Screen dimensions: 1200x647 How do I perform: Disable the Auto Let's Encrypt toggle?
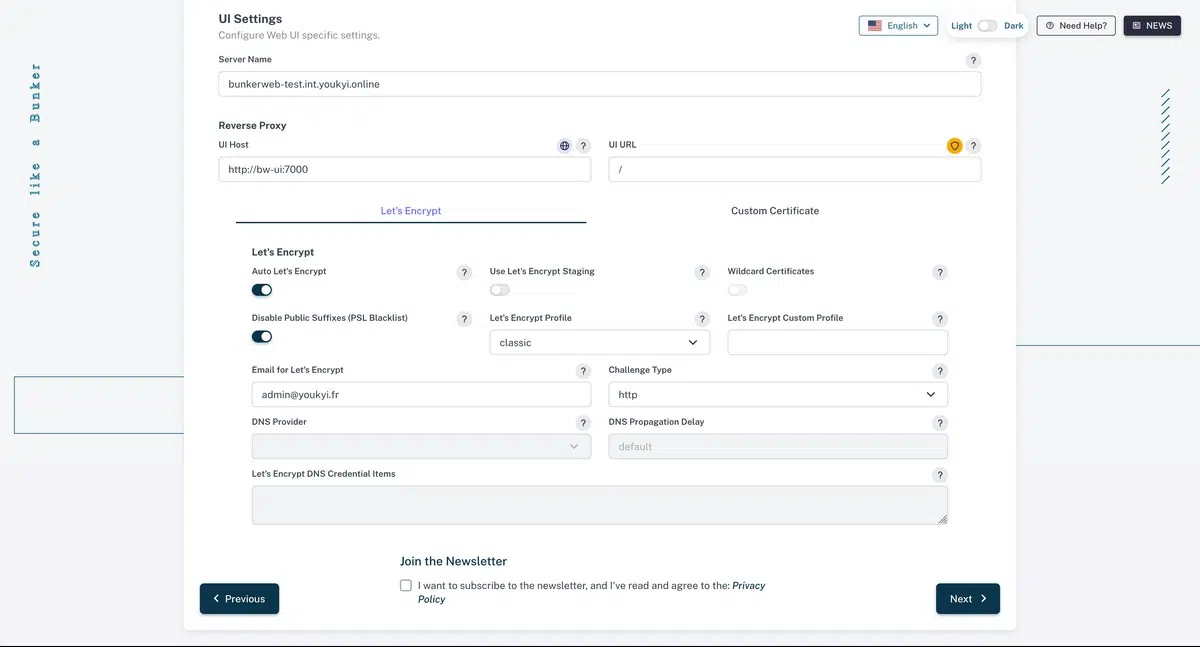click(262, 290)
